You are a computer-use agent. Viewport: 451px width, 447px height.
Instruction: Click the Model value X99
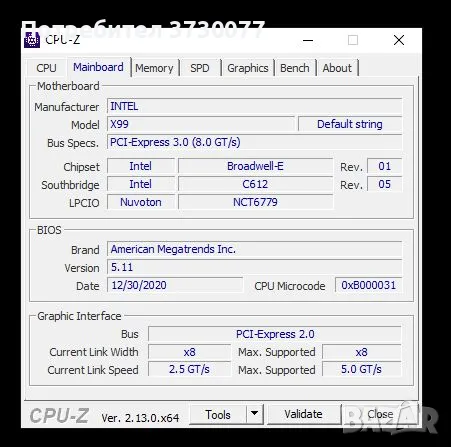click(x=201, y=124)
